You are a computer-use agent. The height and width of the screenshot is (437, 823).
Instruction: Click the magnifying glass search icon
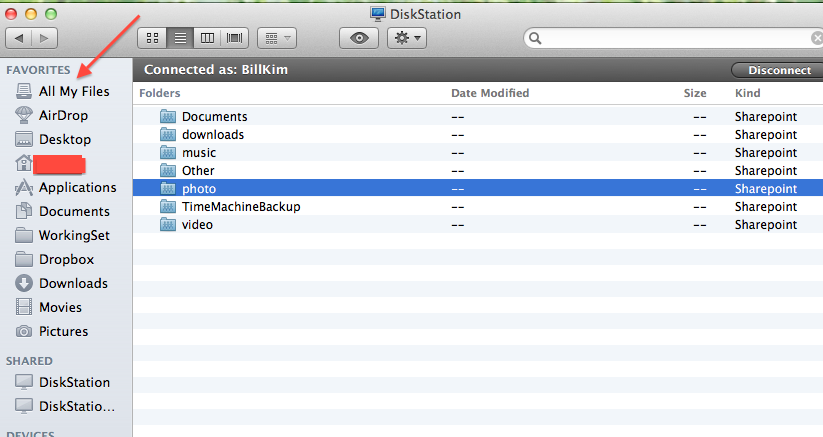click(x=535, y=38)
